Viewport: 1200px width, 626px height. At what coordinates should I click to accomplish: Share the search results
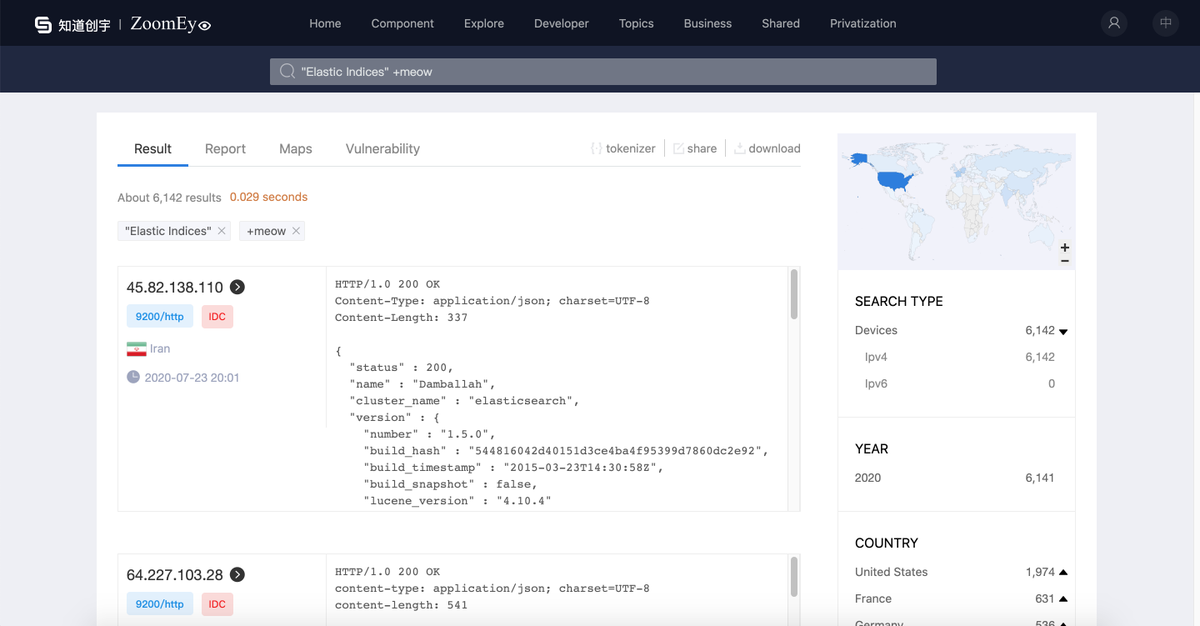point(695,148)
